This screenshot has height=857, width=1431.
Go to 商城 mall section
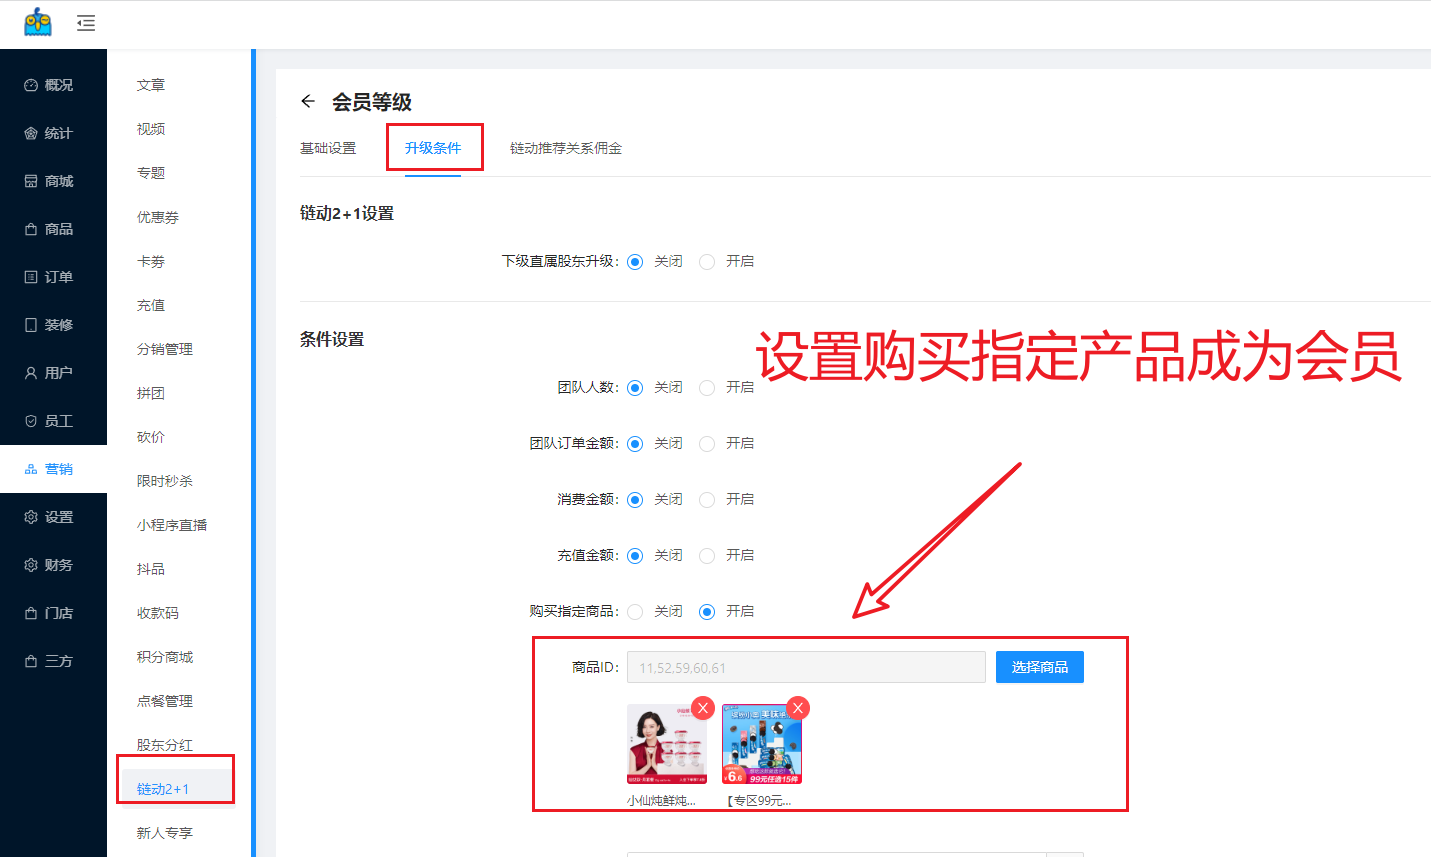pos(50,181)
